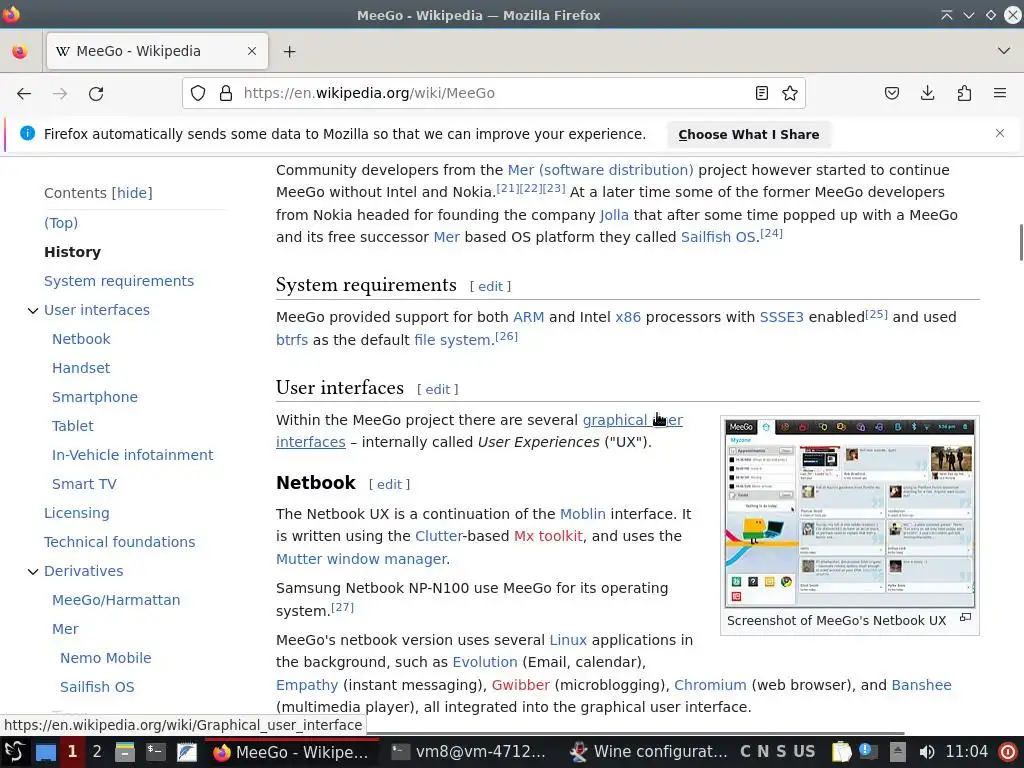Open the Downloads panel

coord(927,93)
